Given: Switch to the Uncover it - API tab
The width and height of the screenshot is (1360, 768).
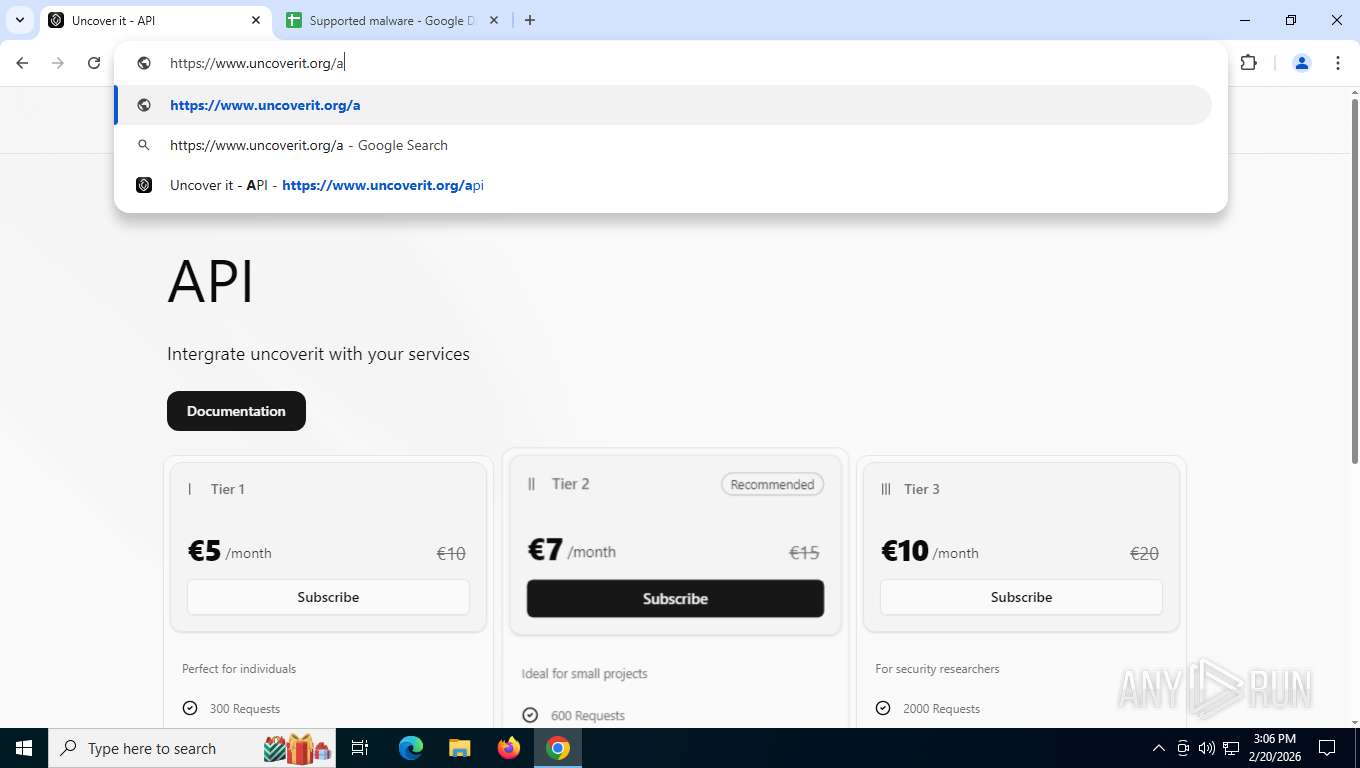Looking at the screenshot, I should (x=155, y=20).
